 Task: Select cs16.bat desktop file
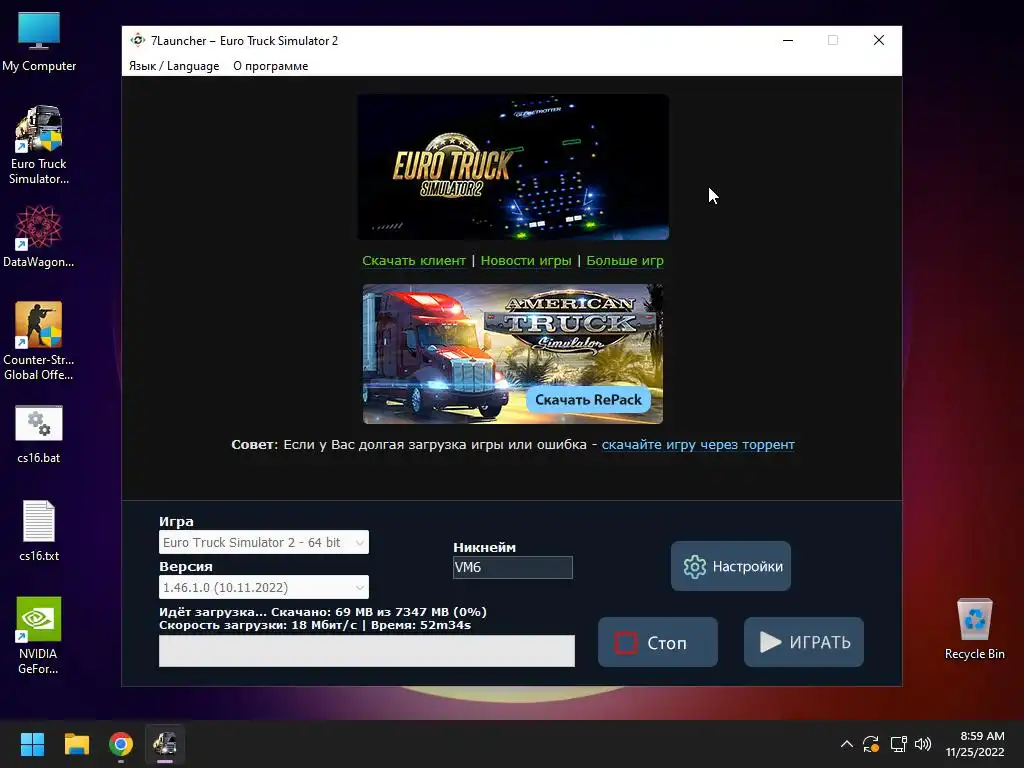coord(39,434)
